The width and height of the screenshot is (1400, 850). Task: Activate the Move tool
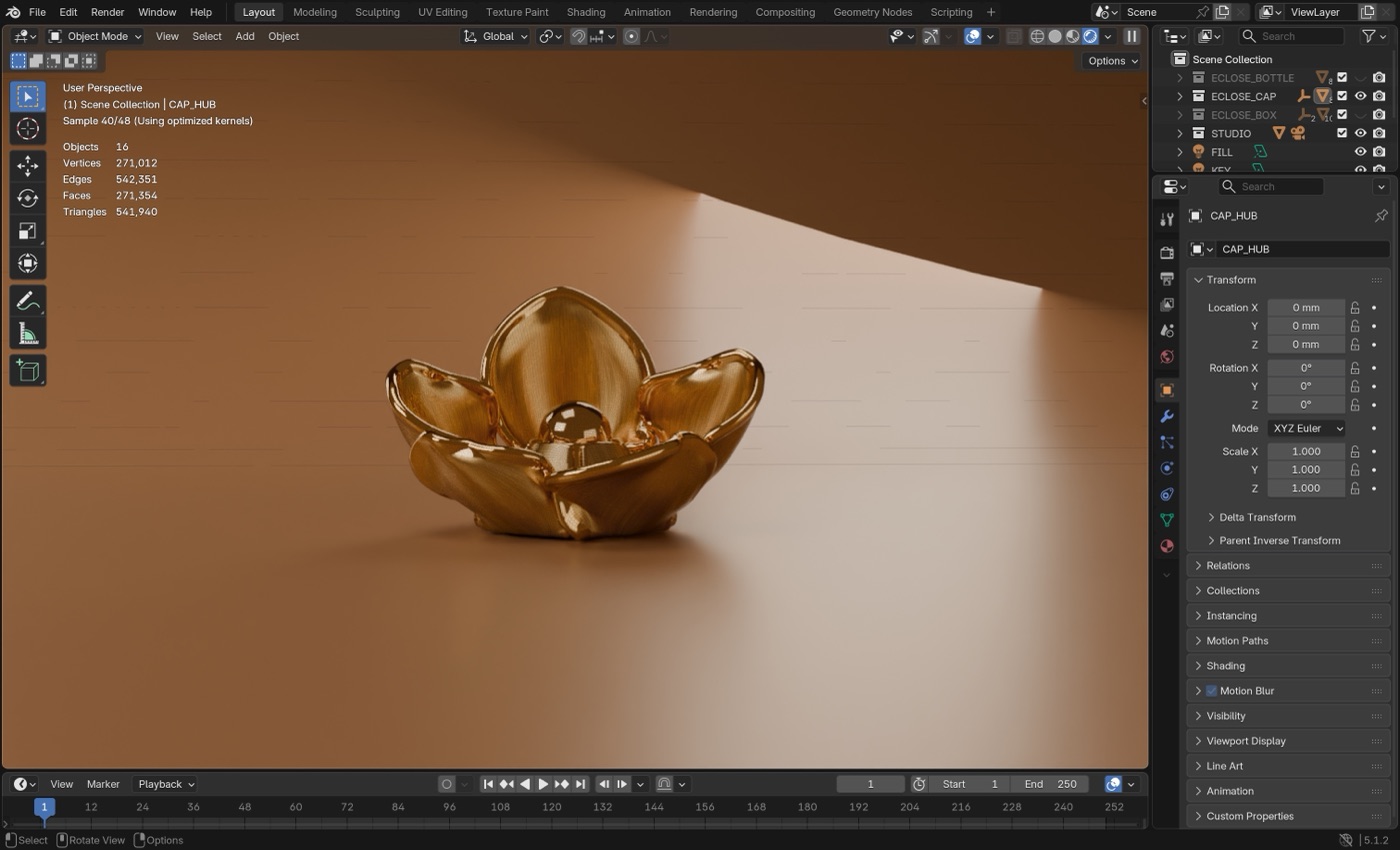pyautogui.click(x=28, y=165)
